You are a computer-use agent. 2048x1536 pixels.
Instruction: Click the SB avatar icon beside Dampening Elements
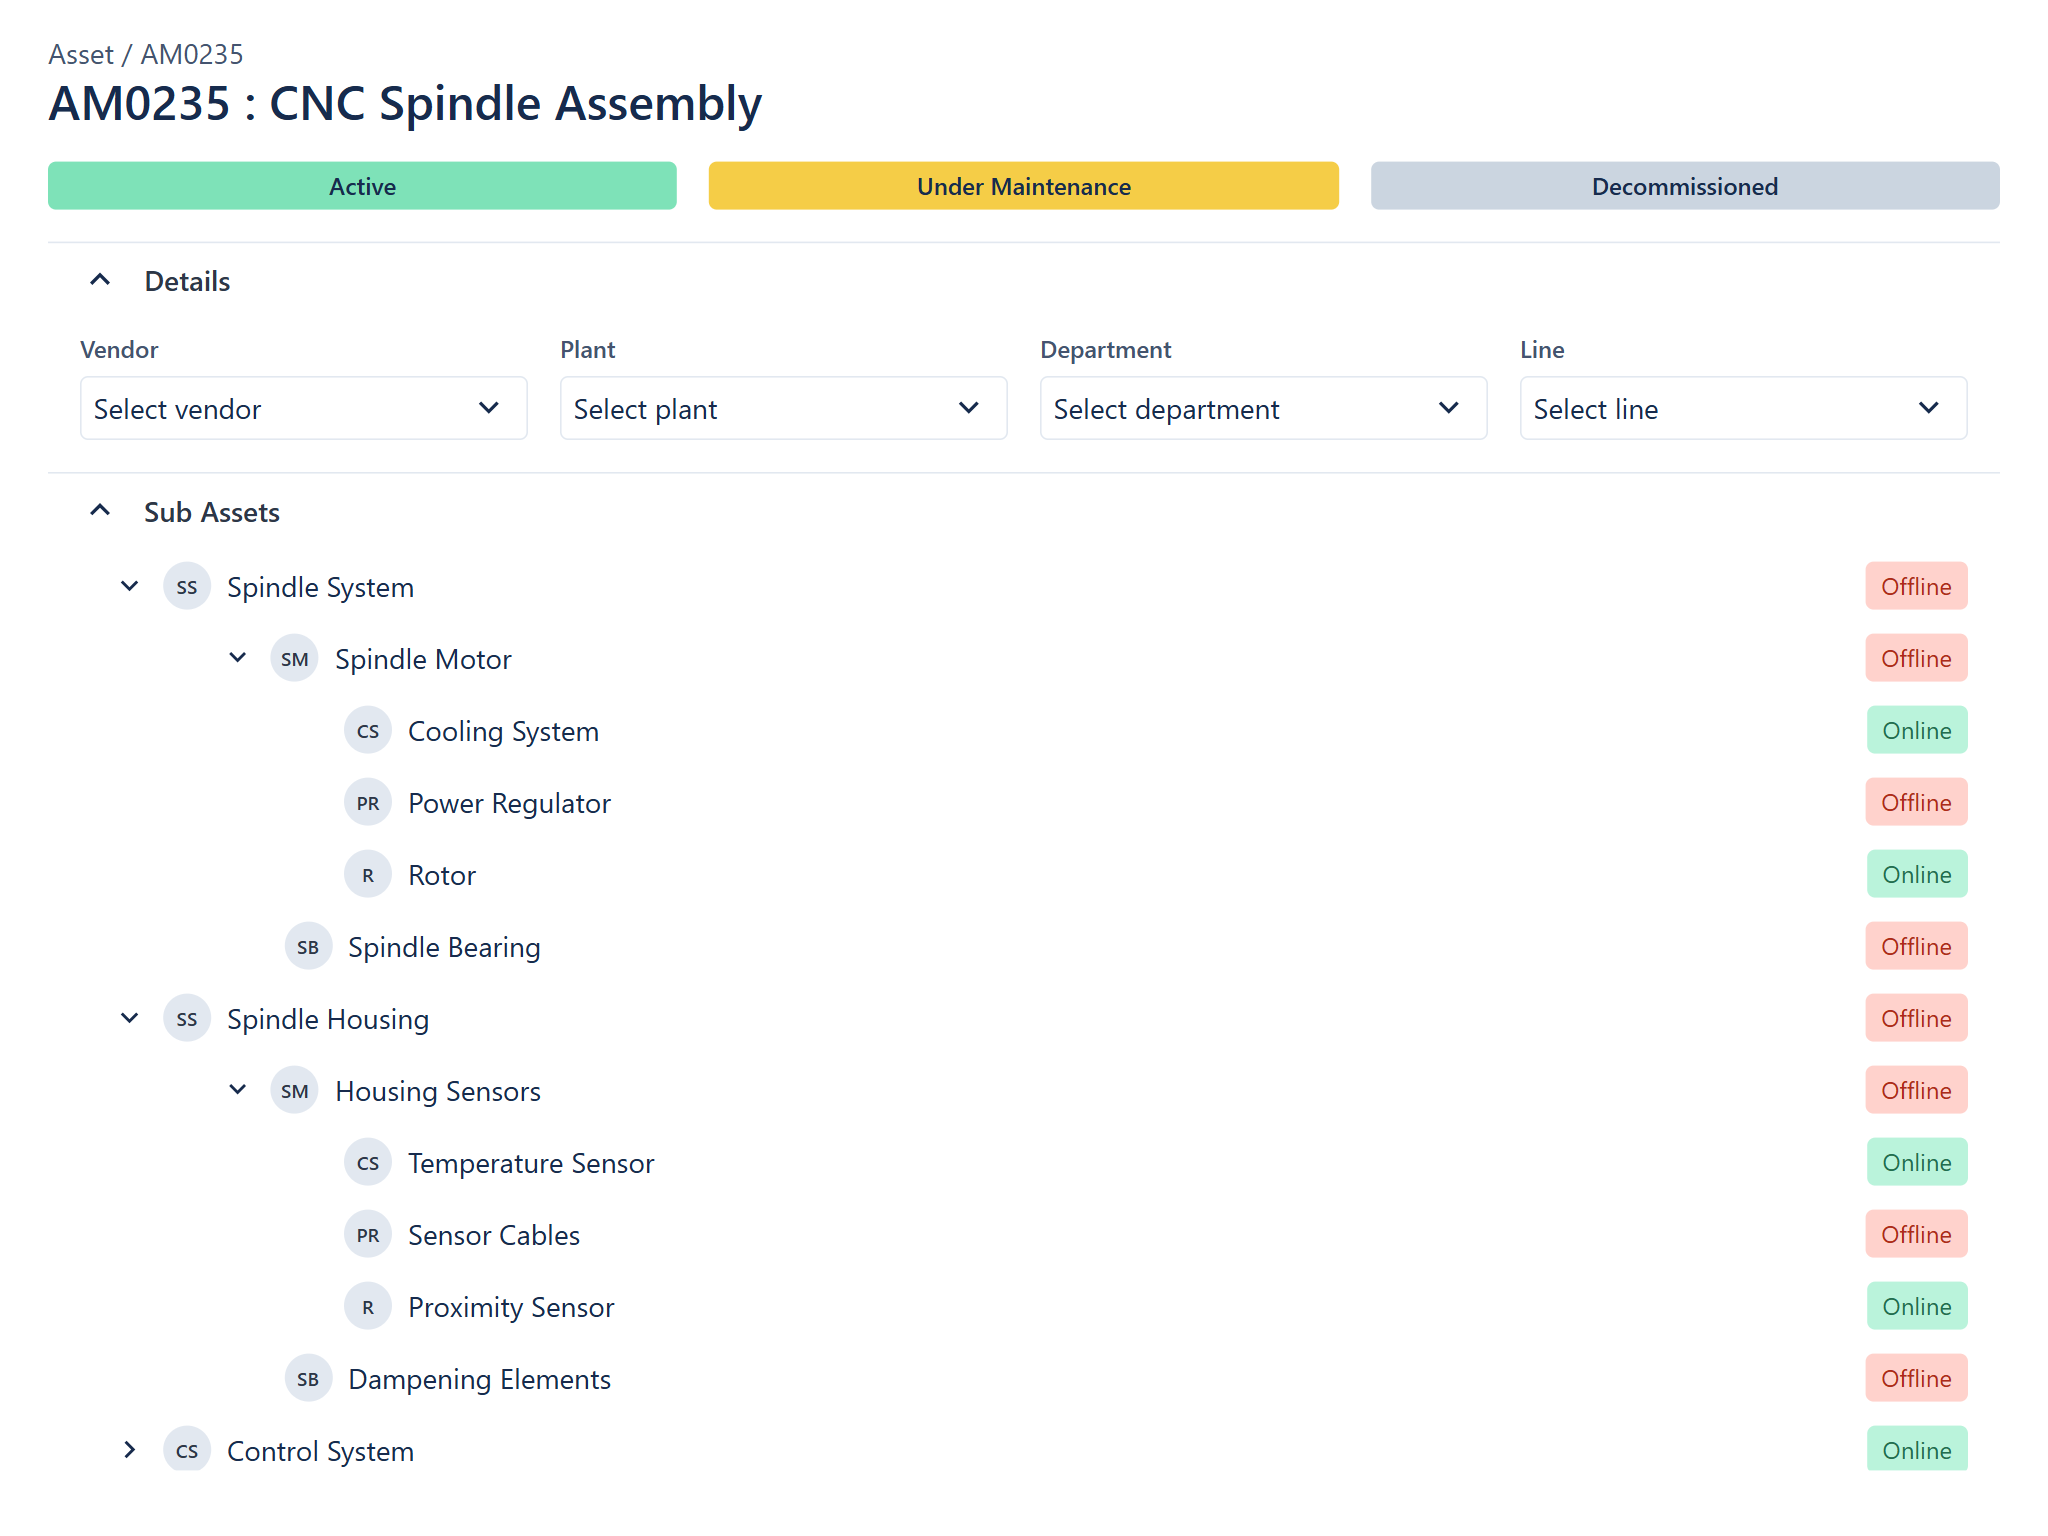click(x=308, y=1379)
